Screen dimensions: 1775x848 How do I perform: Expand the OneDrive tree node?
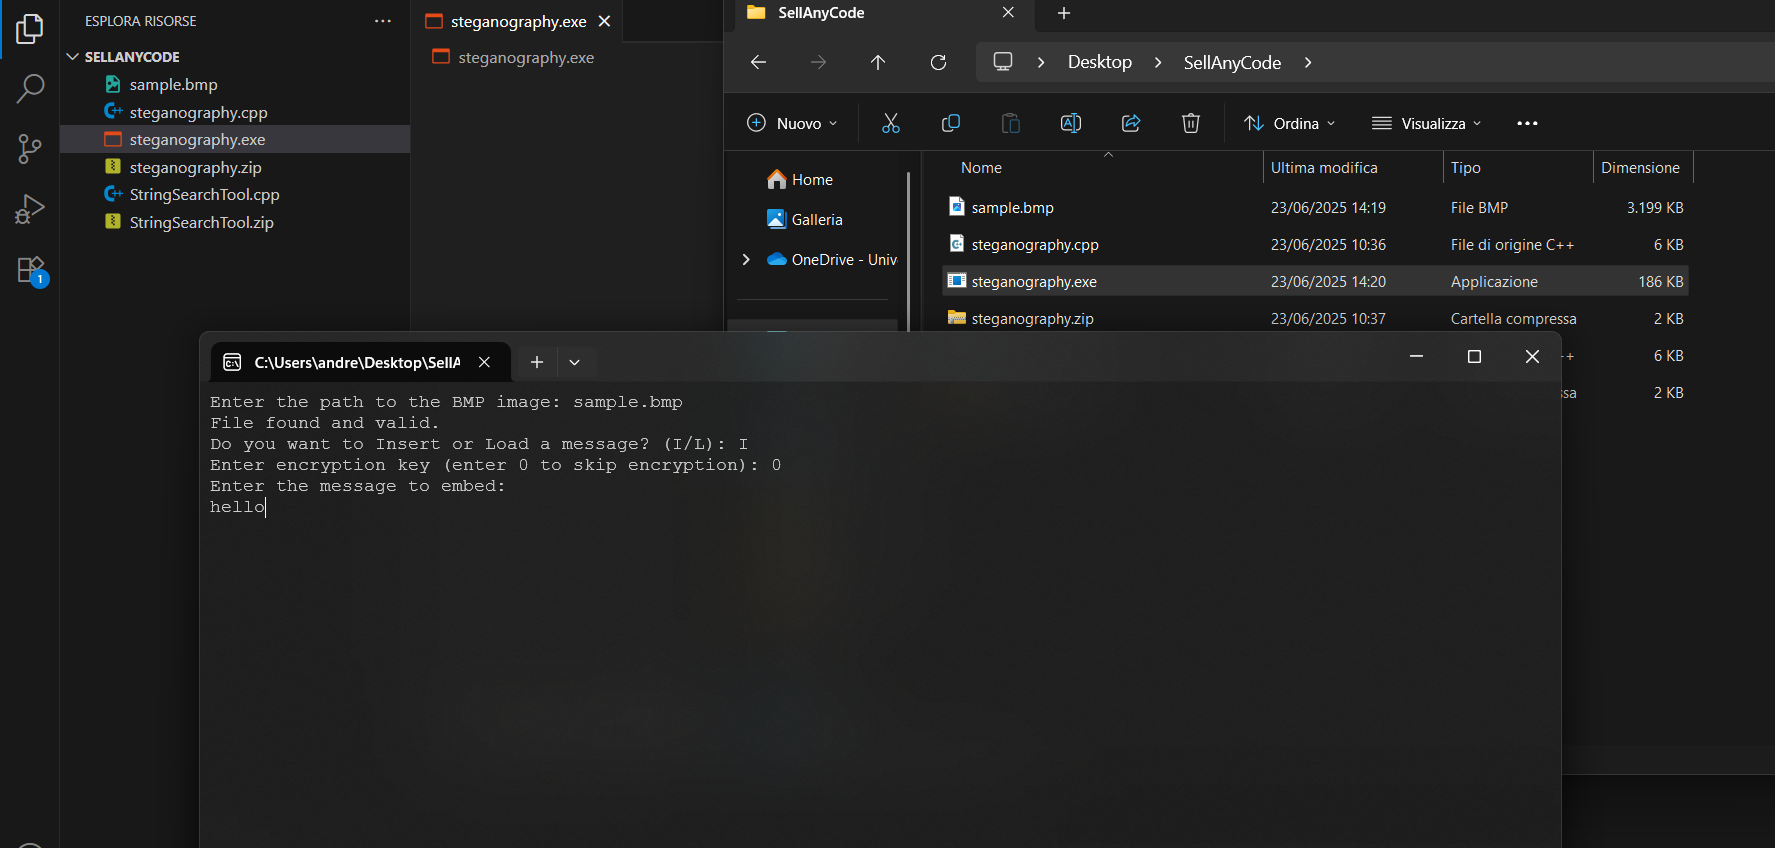[x=746, y=260]
